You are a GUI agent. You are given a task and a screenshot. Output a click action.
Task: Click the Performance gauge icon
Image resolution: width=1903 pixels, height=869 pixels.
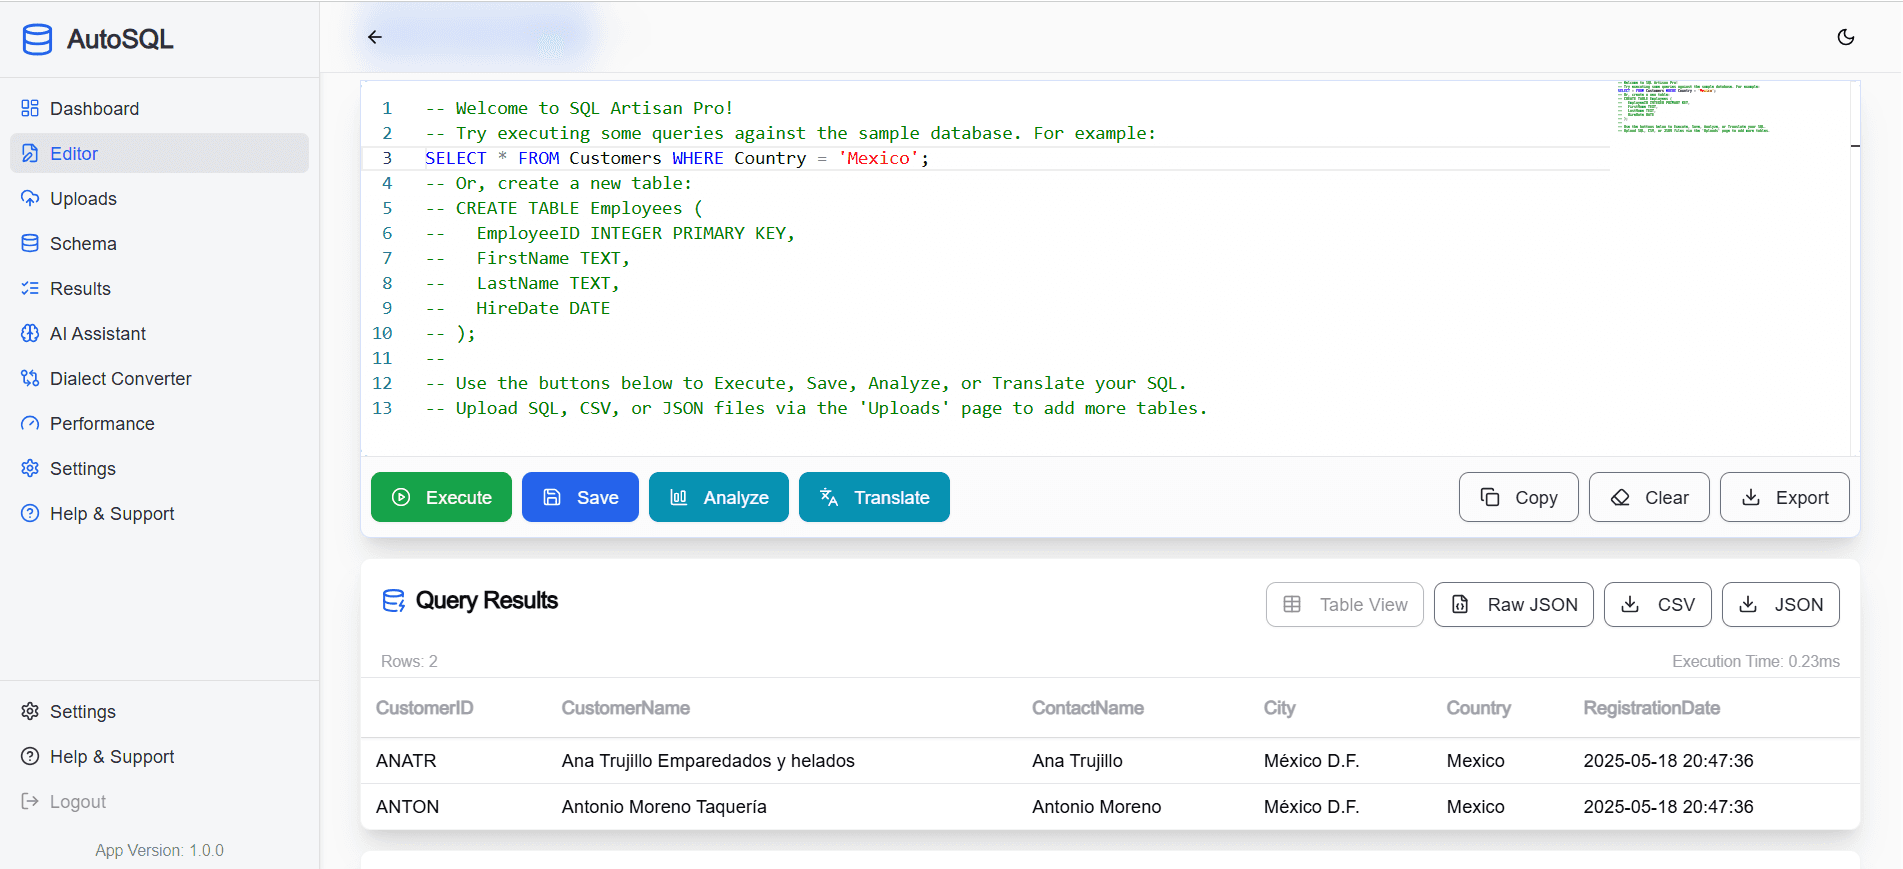pos(30,423)
